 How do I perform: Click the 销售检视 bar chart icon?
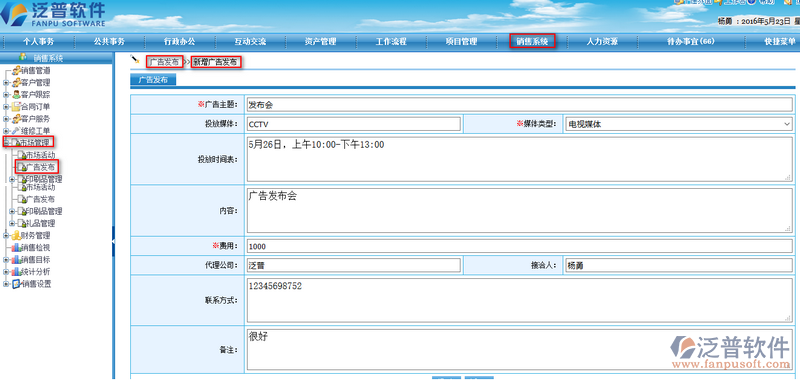point(16,247)
